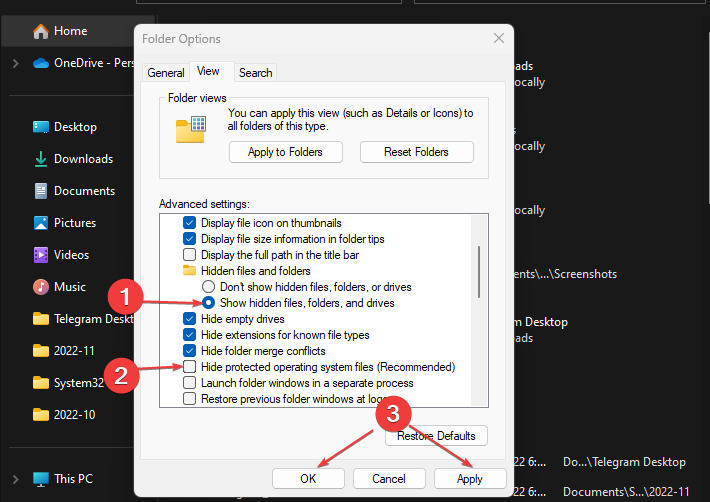Click the Hidden files and folders folder icon
The height and width of the screenshot is (502, 710).
189,271
